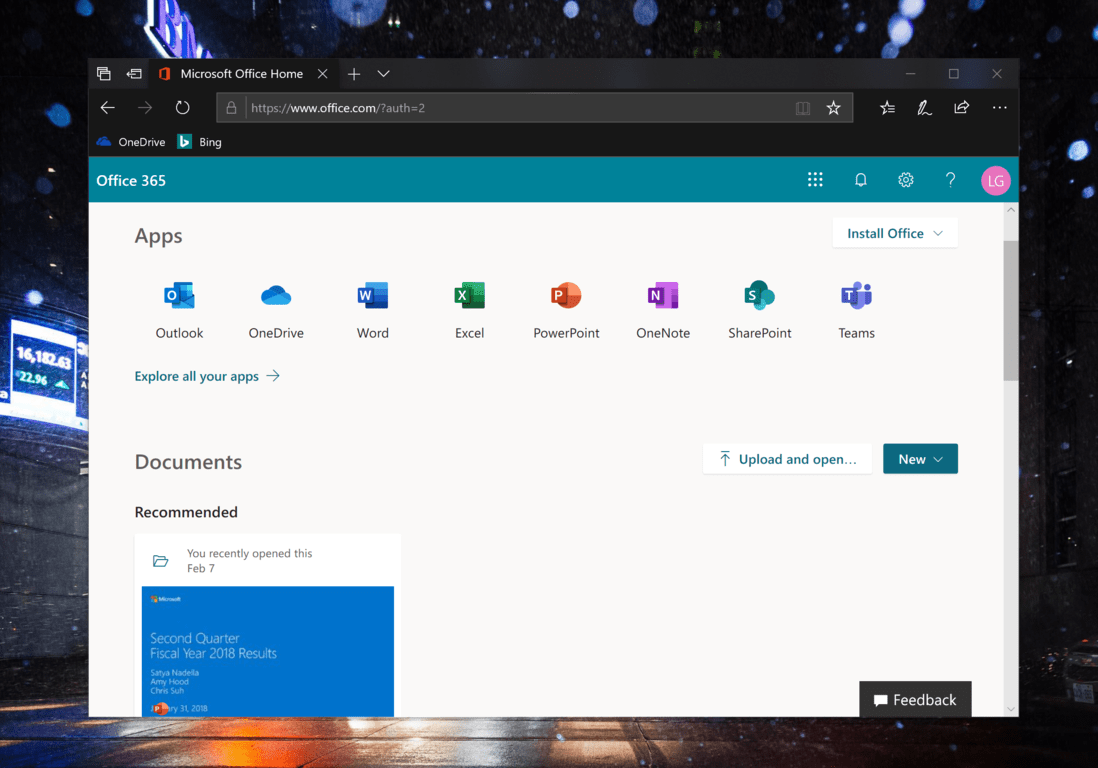Follow the Explore all your apps link

point(196,376)
